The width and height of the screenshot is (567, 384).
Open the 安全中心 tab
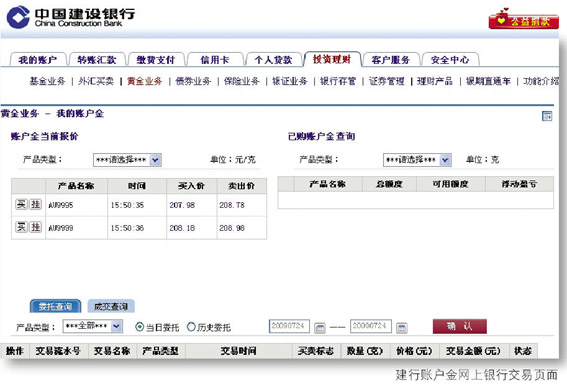[450, 60]
